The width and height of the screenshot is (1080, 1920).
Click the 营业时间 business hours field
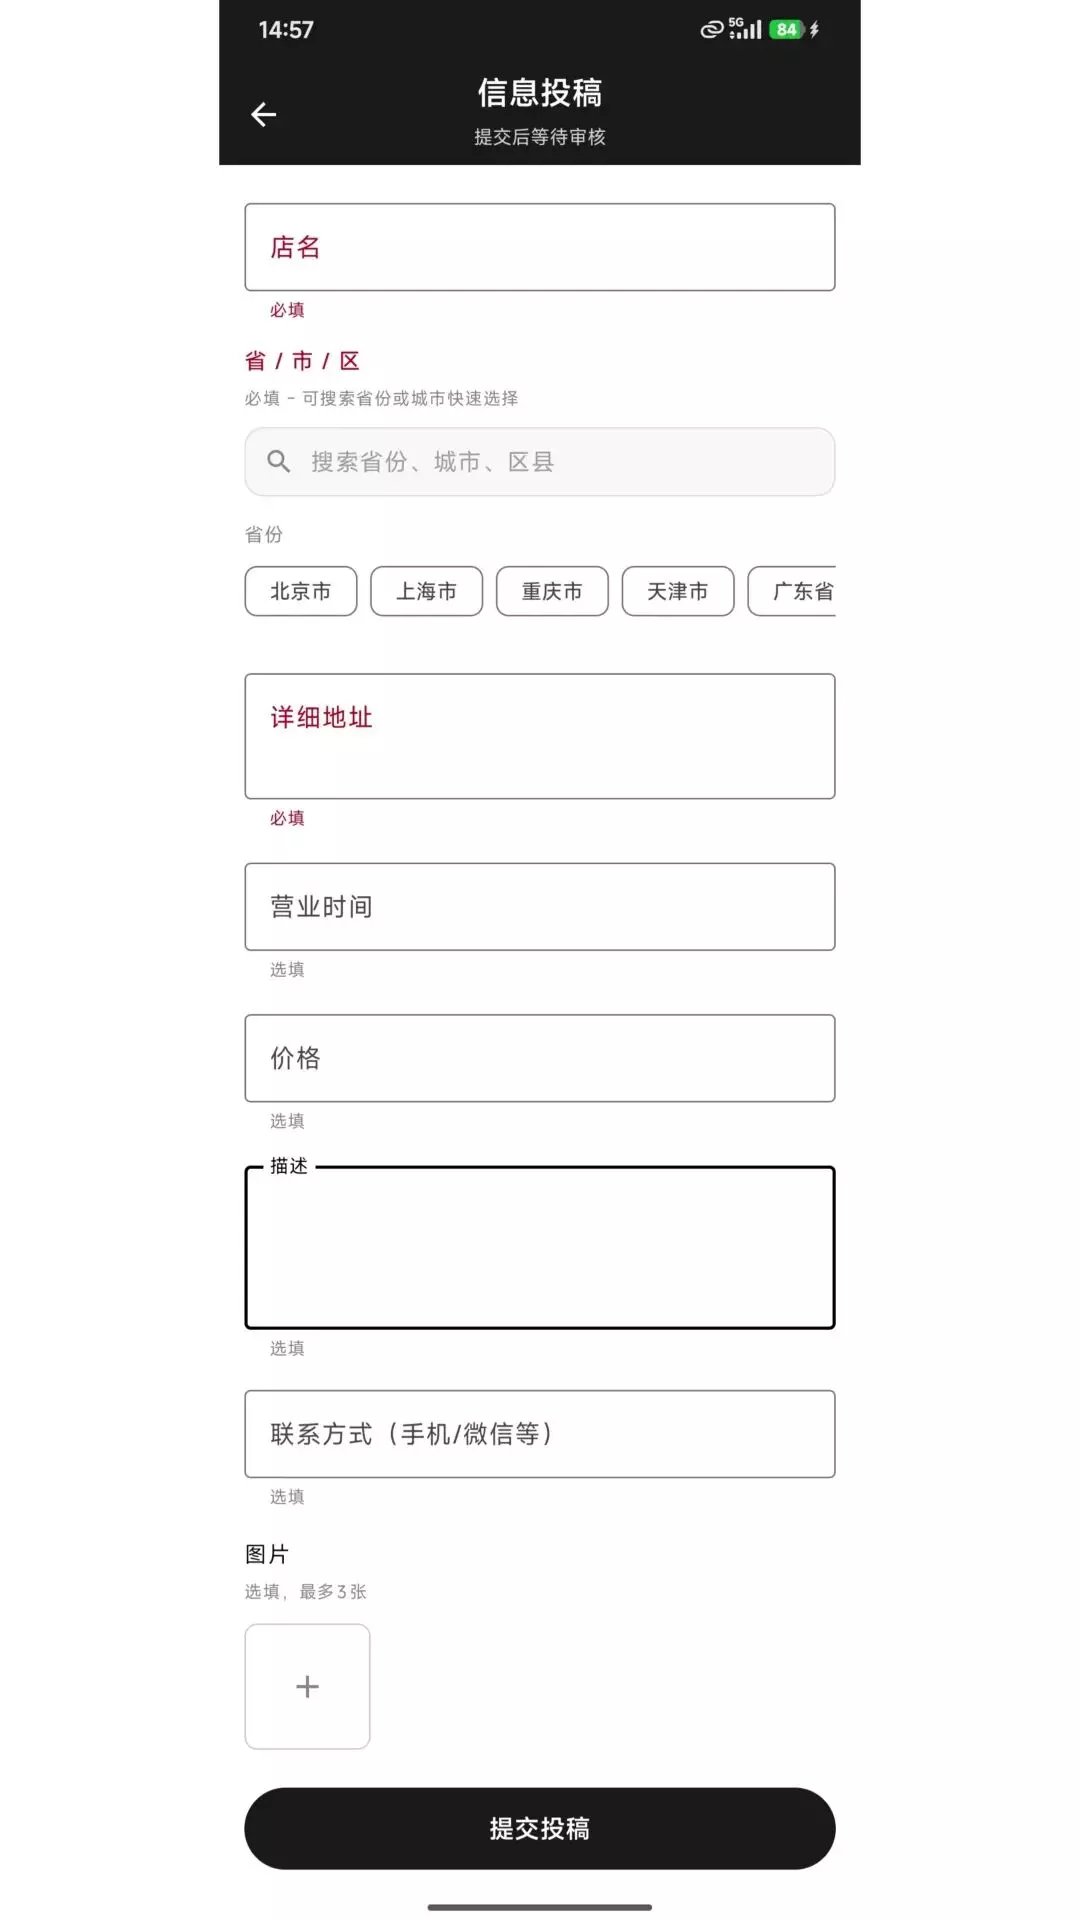[x=539, y=906]
